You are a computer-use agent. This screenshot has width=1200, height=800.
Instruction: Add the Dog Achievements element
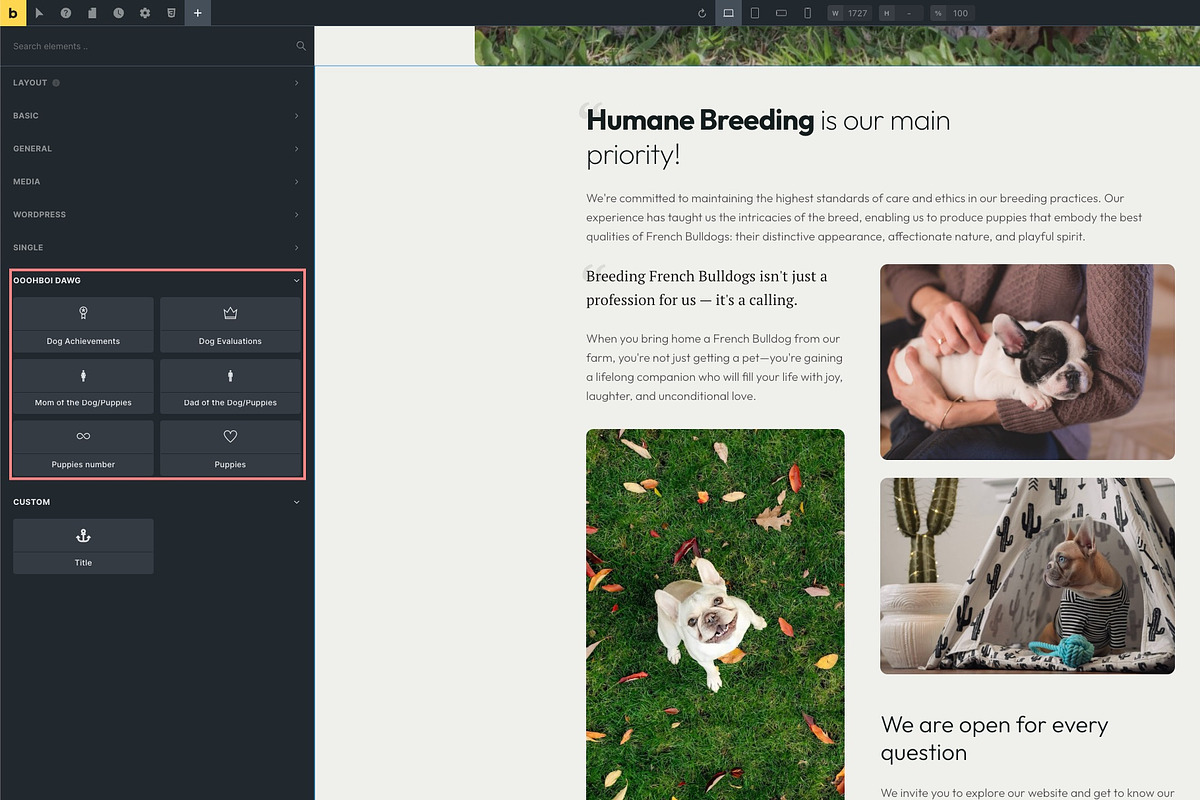[x=83, y=325]
